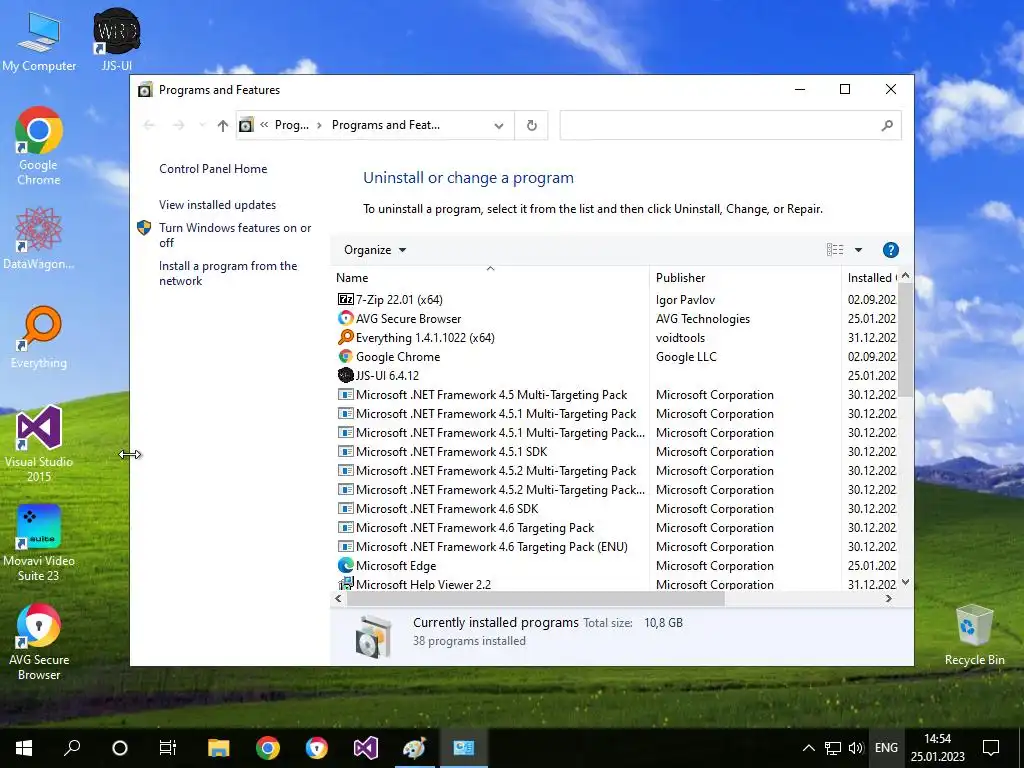Expand the address bar history dropdown
This screenshot has width=1024, height=768.
[499, 125]
